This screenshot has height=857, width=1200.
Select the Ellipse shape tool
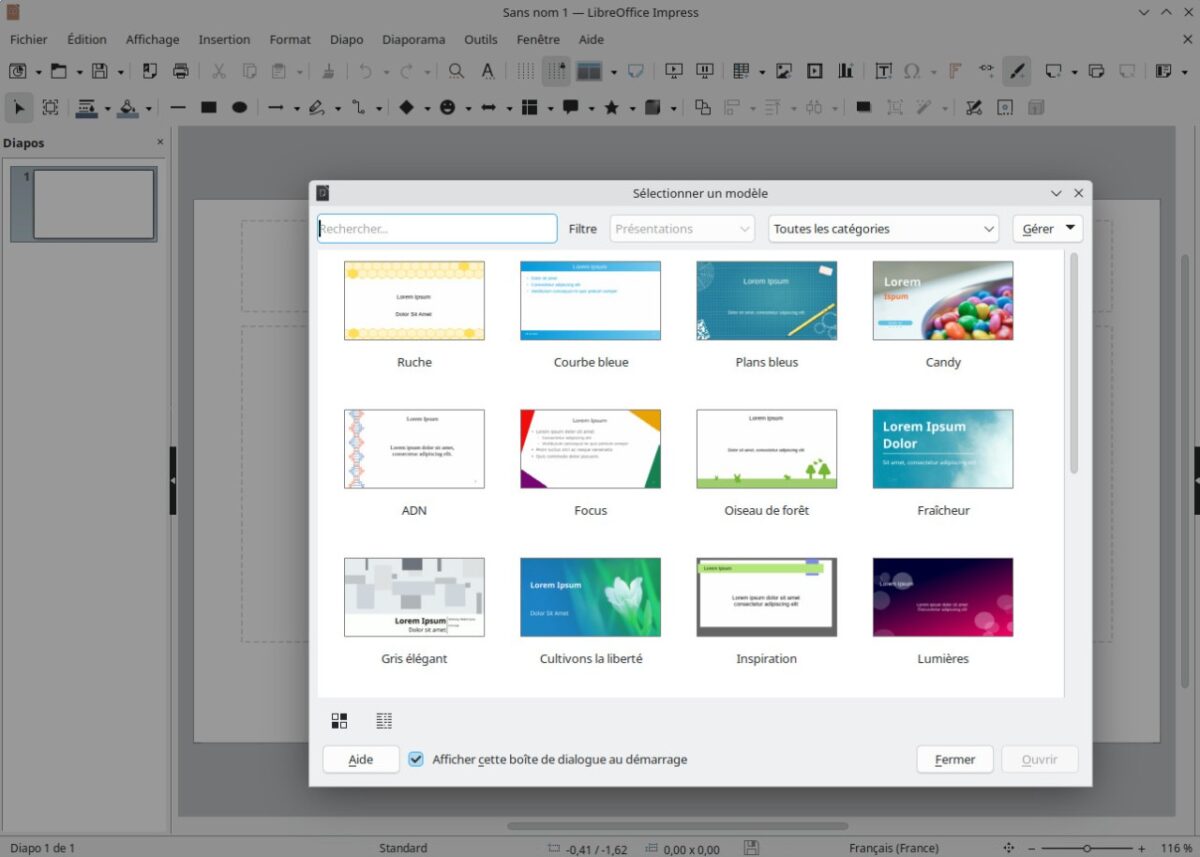point(240,107)
